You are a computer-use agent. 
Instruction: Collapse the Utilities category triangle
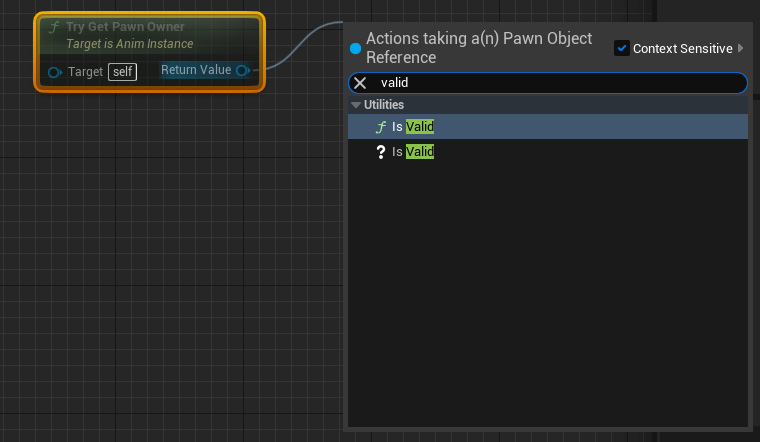tap(356, 105)
